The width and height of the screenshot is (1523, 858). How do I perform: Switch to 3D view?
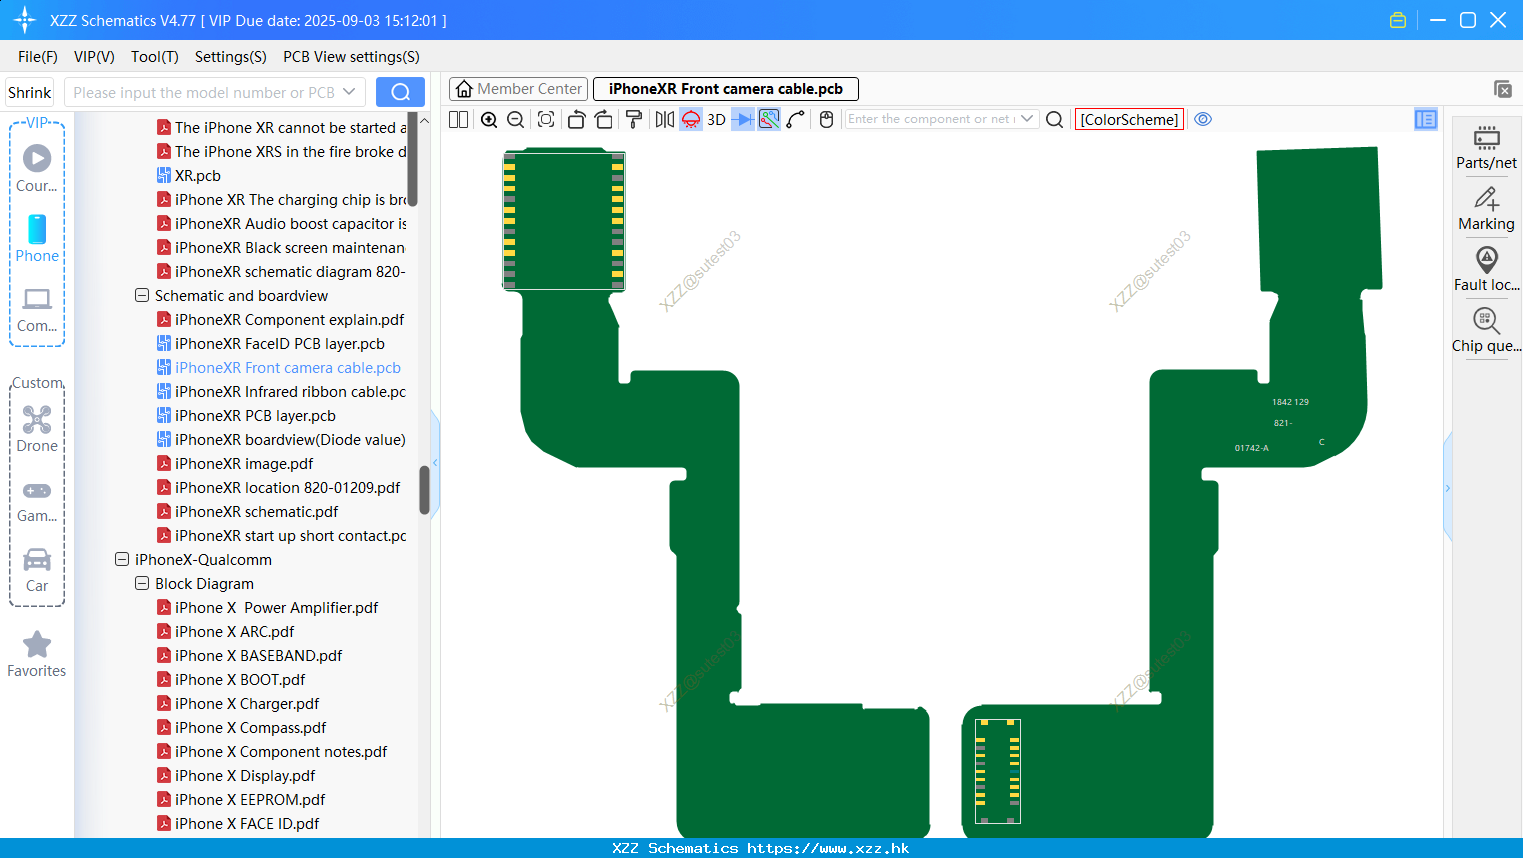716,119
